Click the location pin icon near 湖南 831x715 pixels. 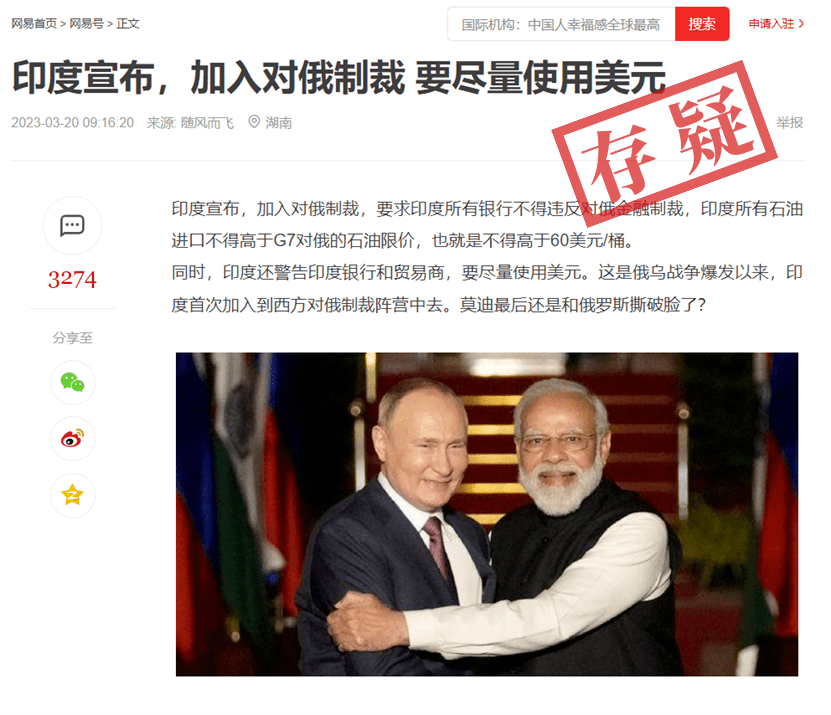[254, 122]
